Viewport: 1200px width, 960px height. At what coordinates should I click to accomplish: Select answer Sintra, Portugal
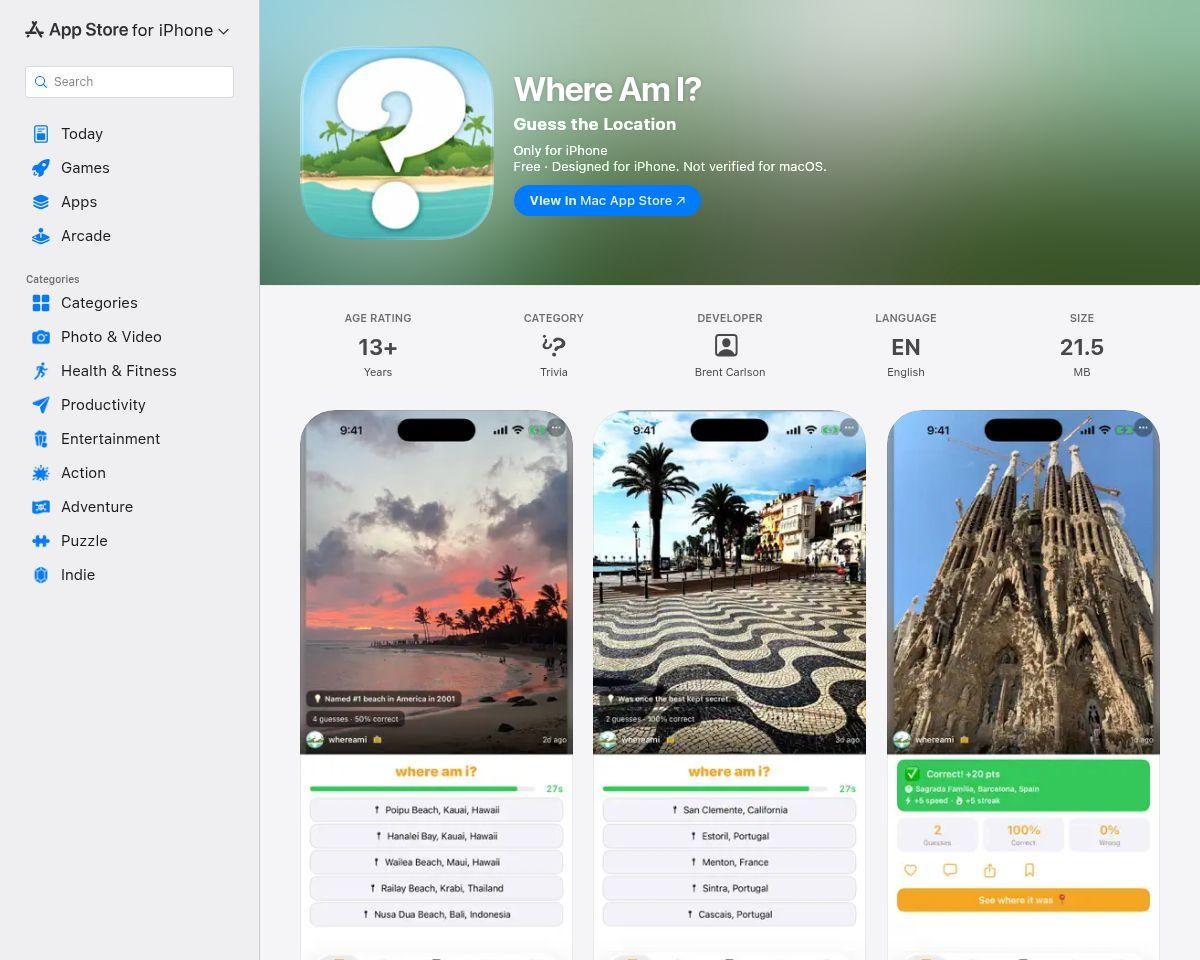pyautogui.click(x=729, y=888)
